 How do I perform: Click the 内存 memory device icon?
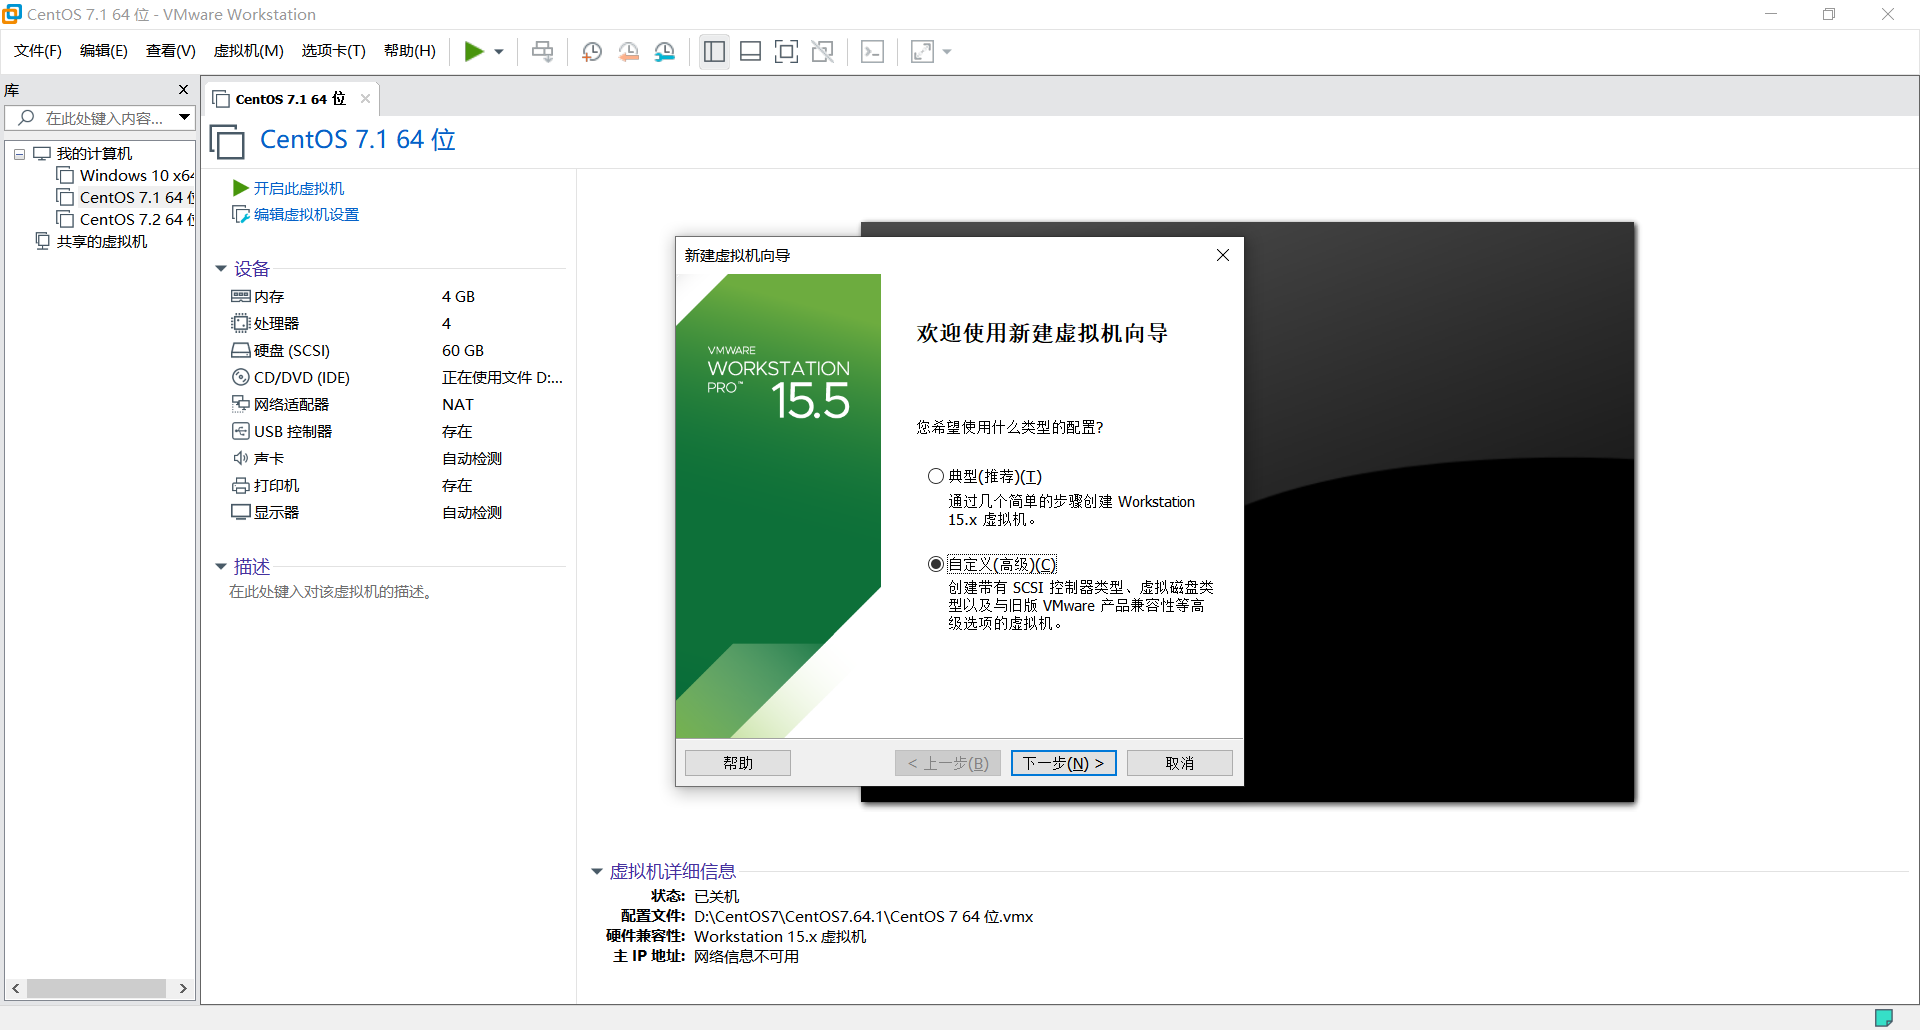[x=241, y=296]
